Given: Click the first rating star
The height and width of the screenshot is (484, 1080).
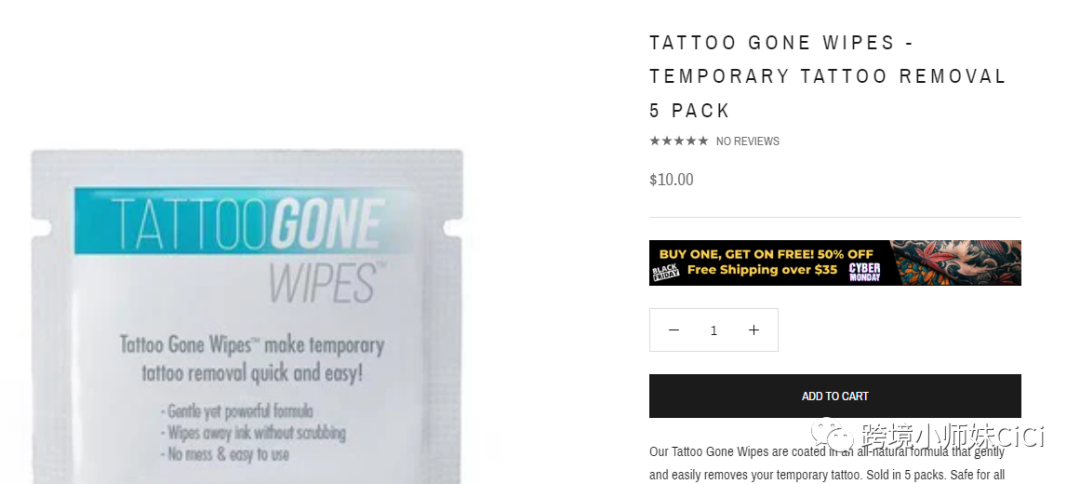Looking at the screenshot, I should 654,141.
